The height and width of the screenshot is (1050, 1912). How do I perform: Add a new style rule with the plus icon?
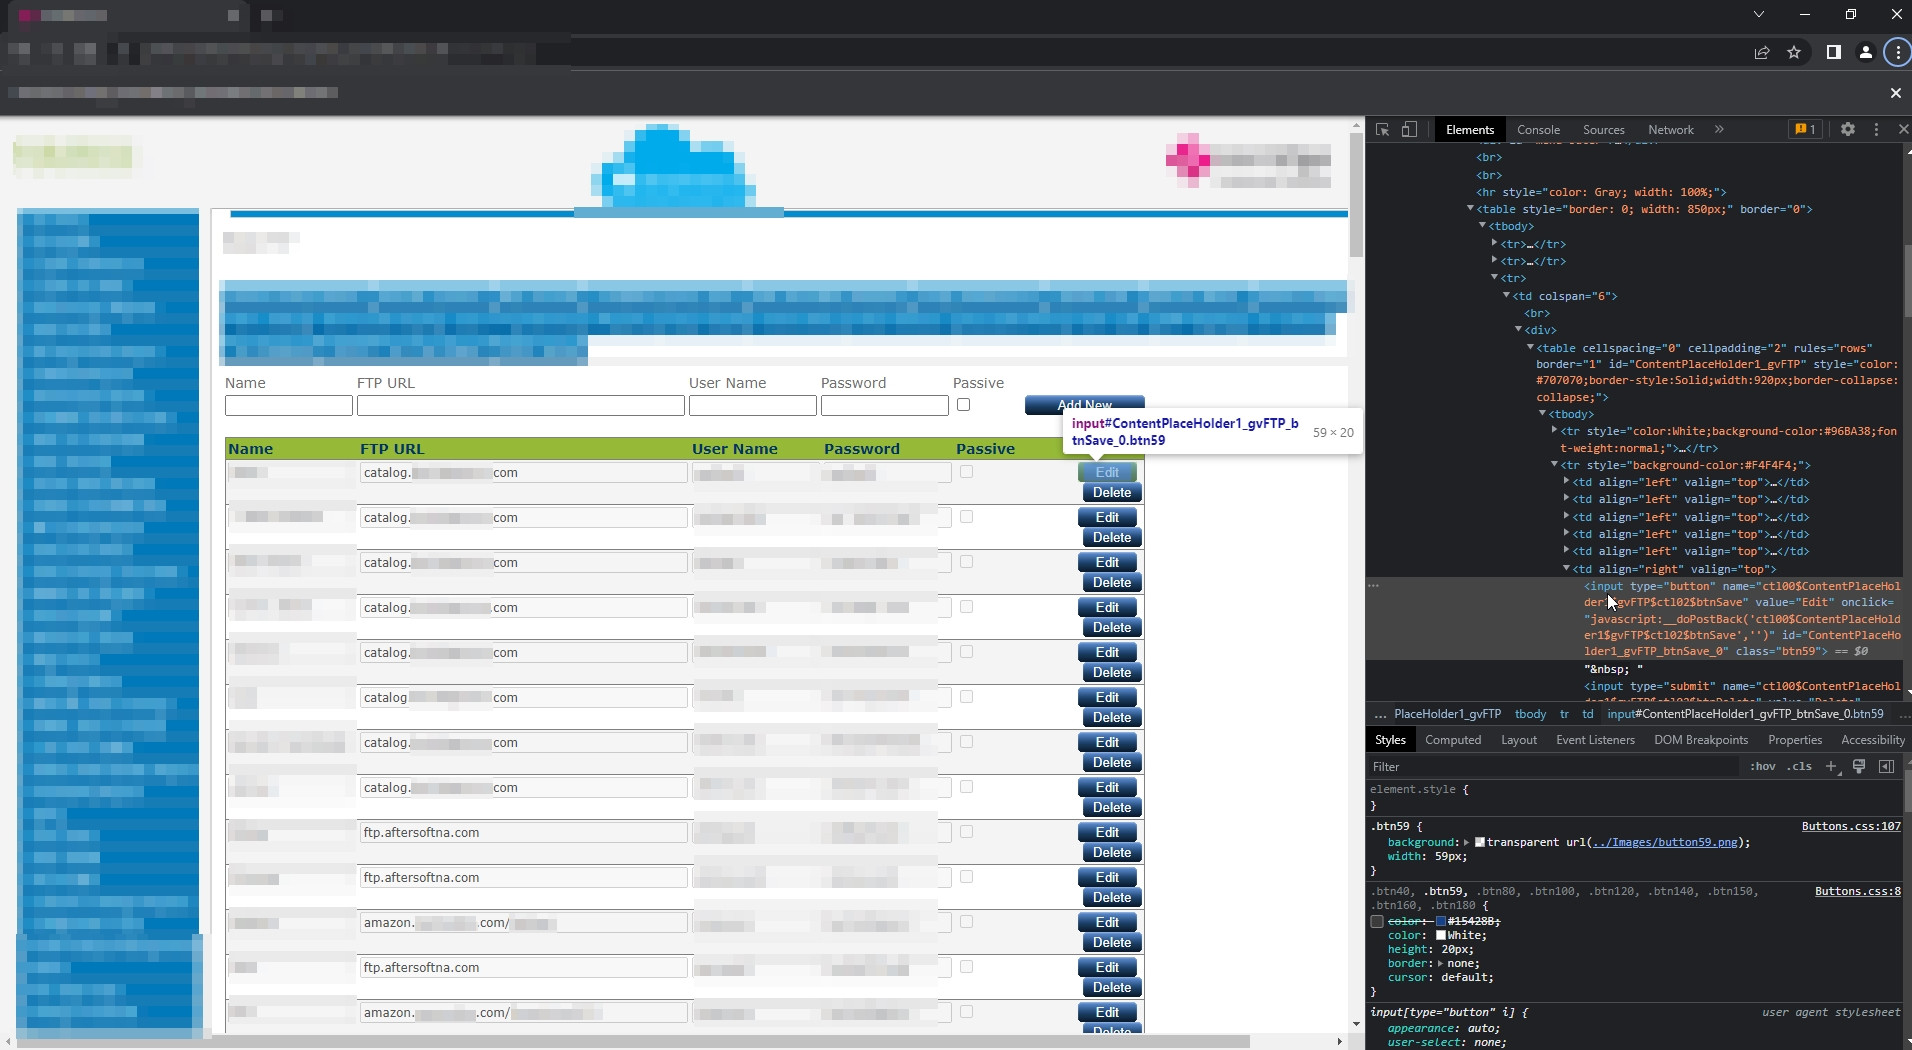coord(1831,767)
